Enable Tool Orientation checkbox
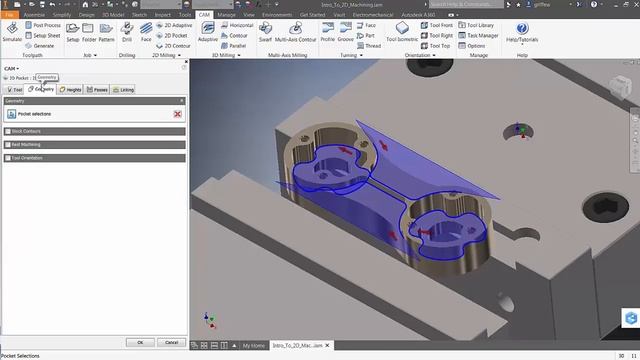 point(8,158)
